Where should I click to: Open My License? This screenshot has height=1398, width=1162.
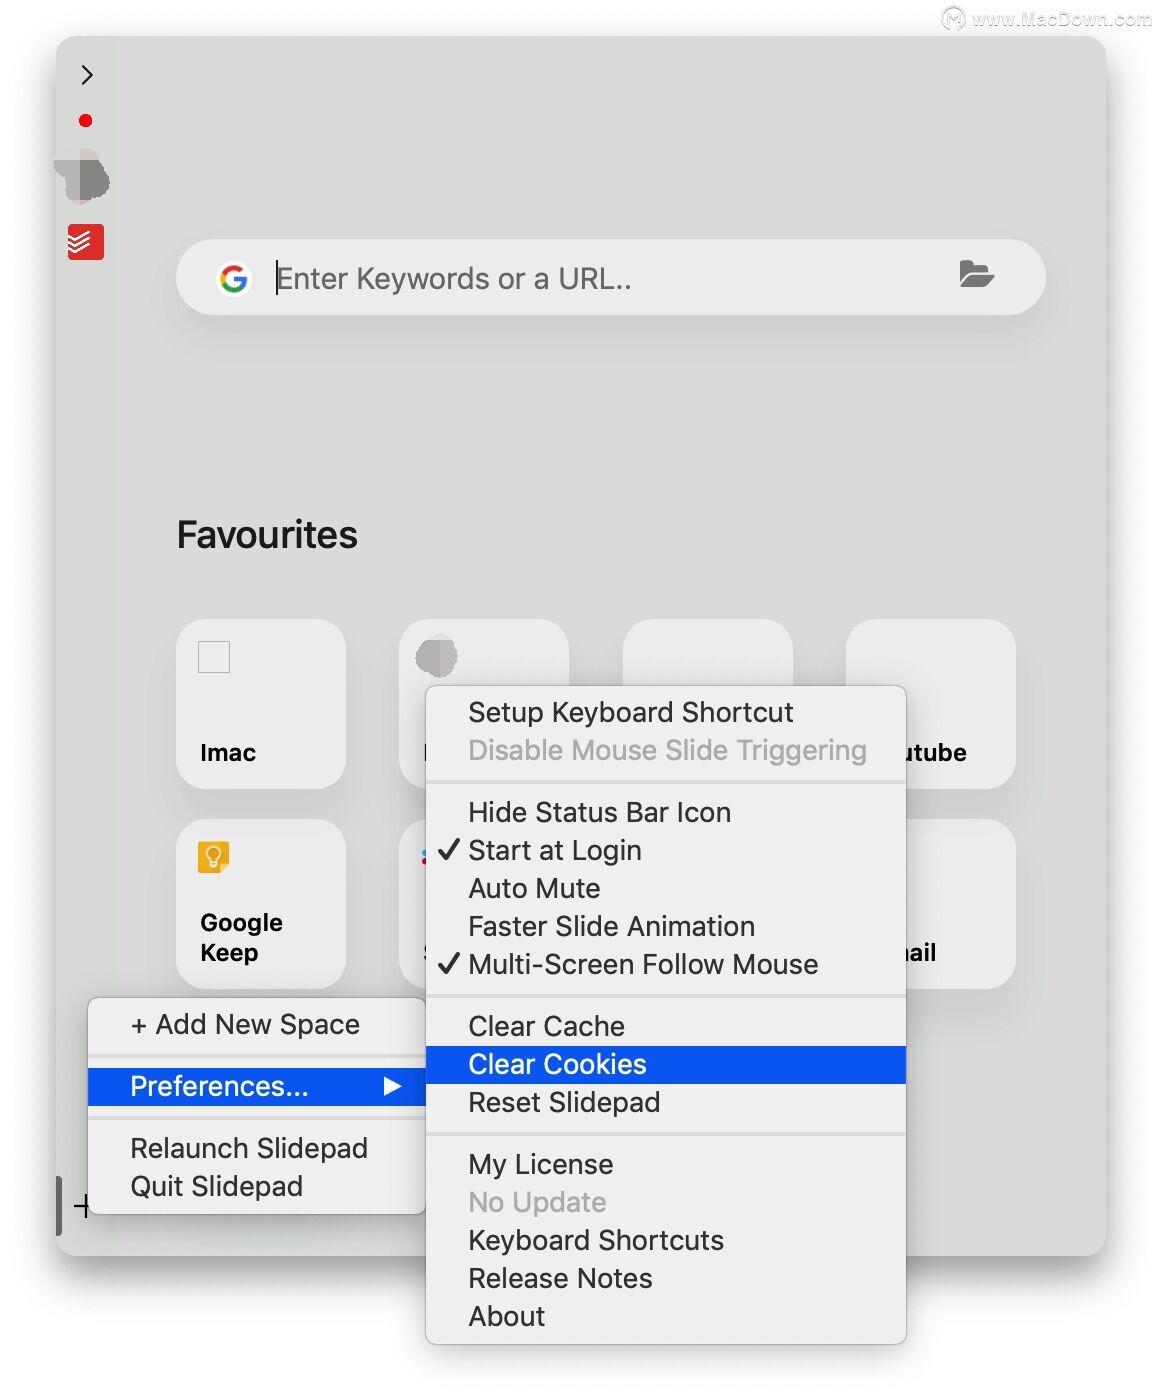tap(666, 1164)
